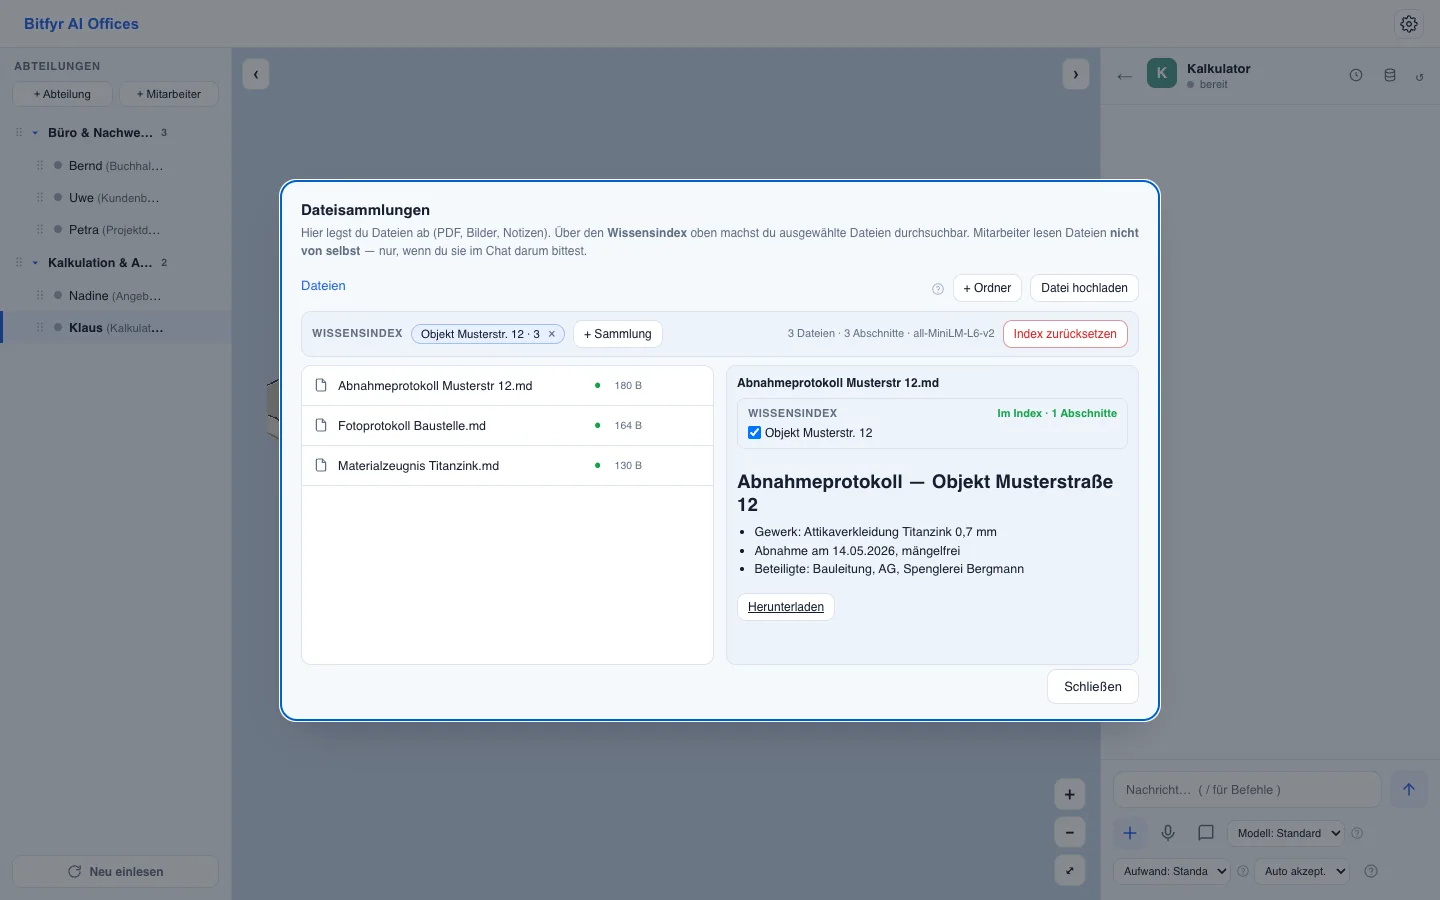Download the file via Herunterladen
This screenshot has height=900, width=1440.
point(786,607)
